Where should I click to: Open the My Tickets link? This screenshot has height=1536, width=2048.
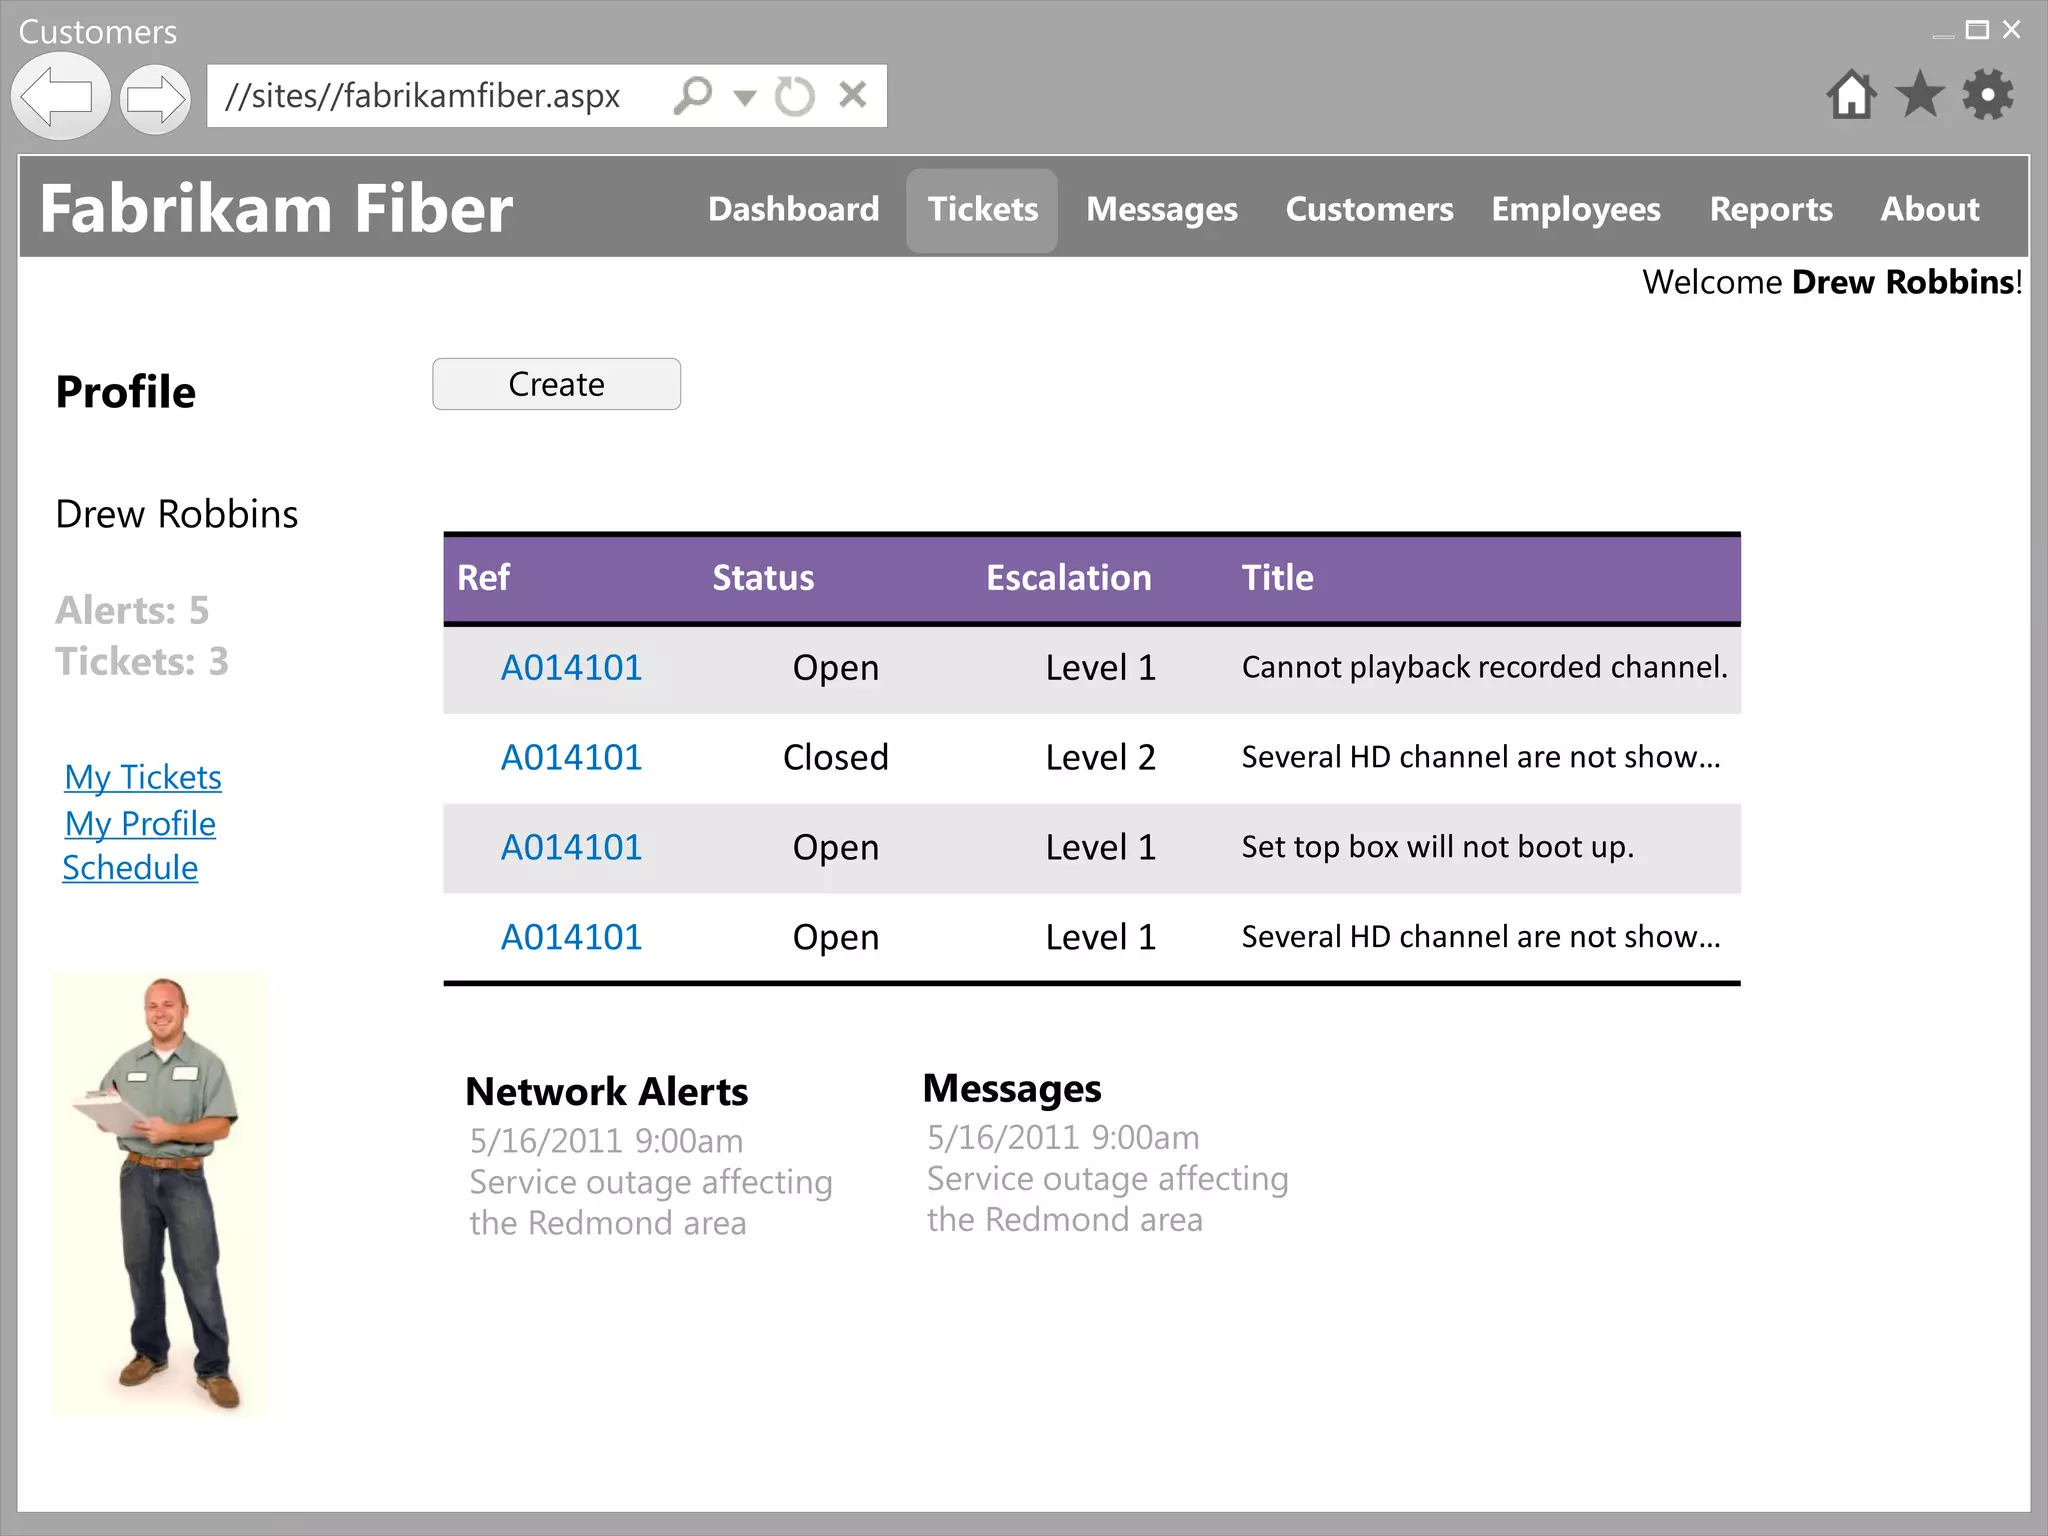click(x=143, y=777)
